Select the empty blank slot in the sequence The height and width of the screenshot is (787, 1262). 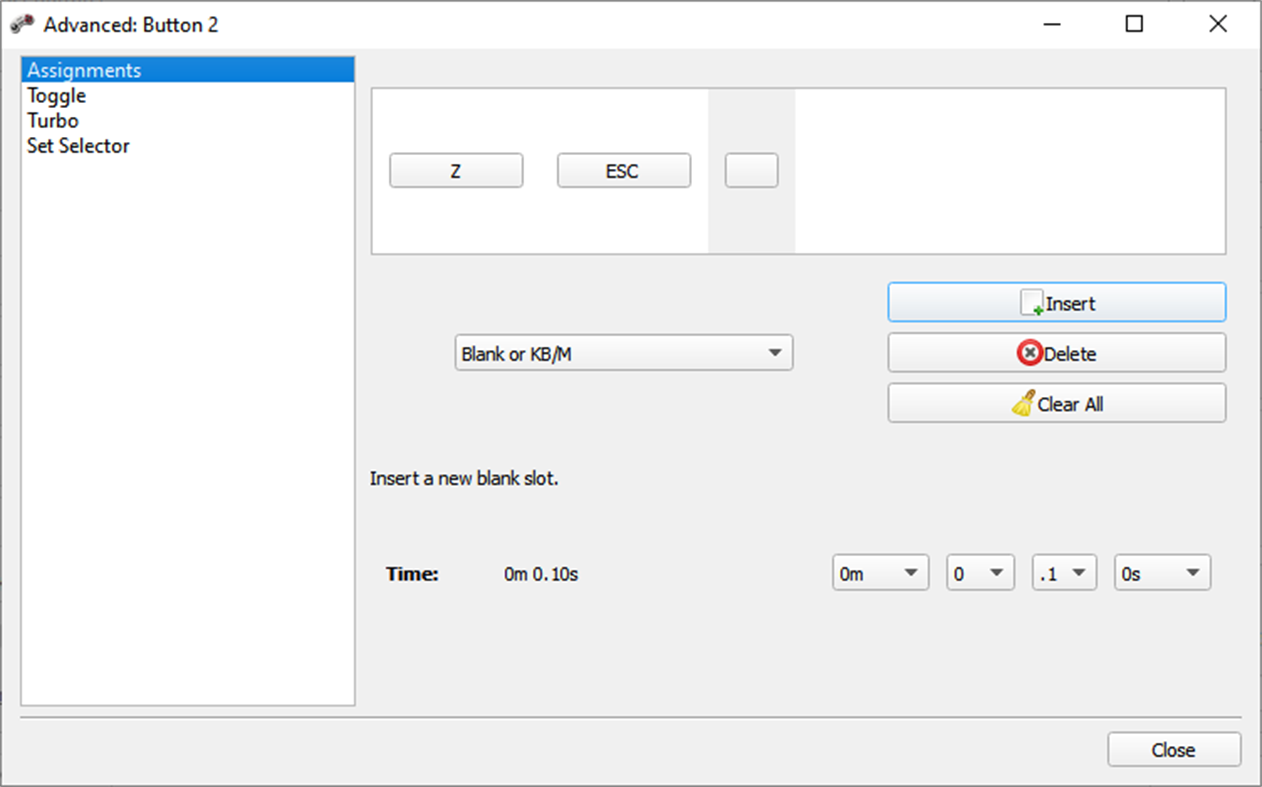pyautogui.click(x=751, y=170)
